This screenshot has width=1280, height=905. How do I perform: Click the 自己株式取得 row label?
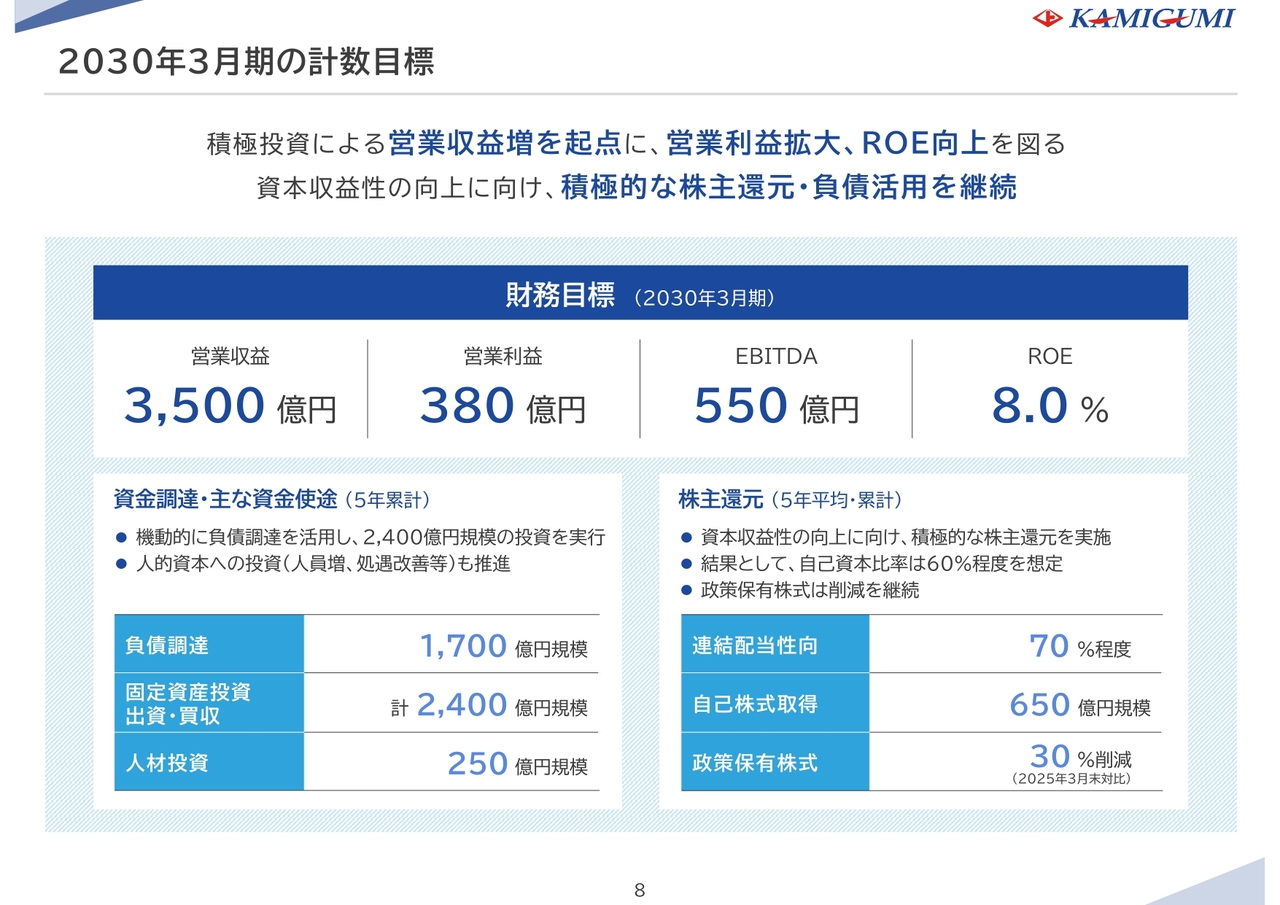(775, 703)
